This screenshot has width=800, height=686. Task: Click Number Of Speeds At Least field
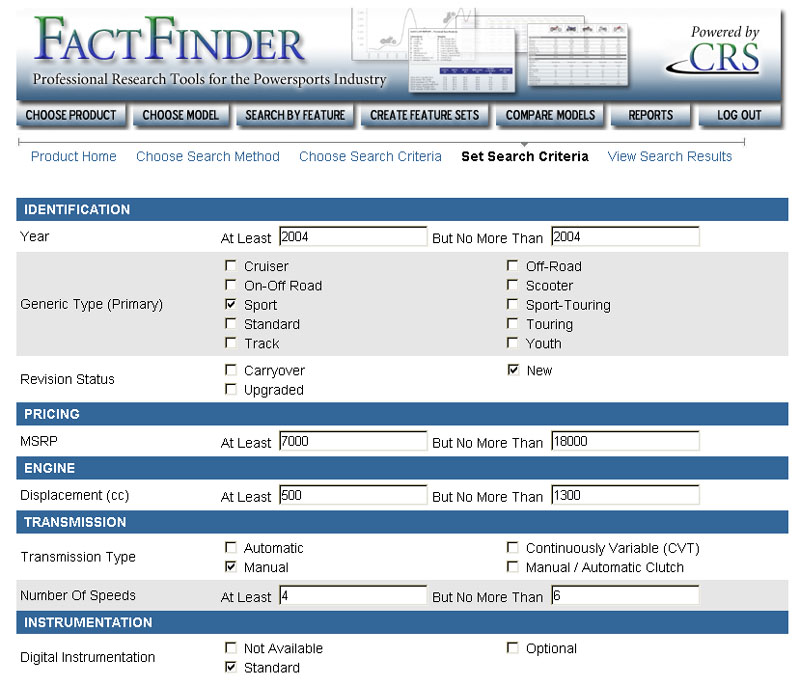click(353, 595)
